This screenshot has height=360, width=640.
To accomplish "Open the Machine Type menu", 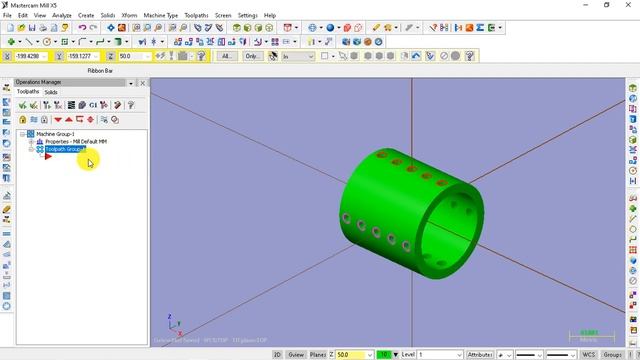I will [160, 16].
